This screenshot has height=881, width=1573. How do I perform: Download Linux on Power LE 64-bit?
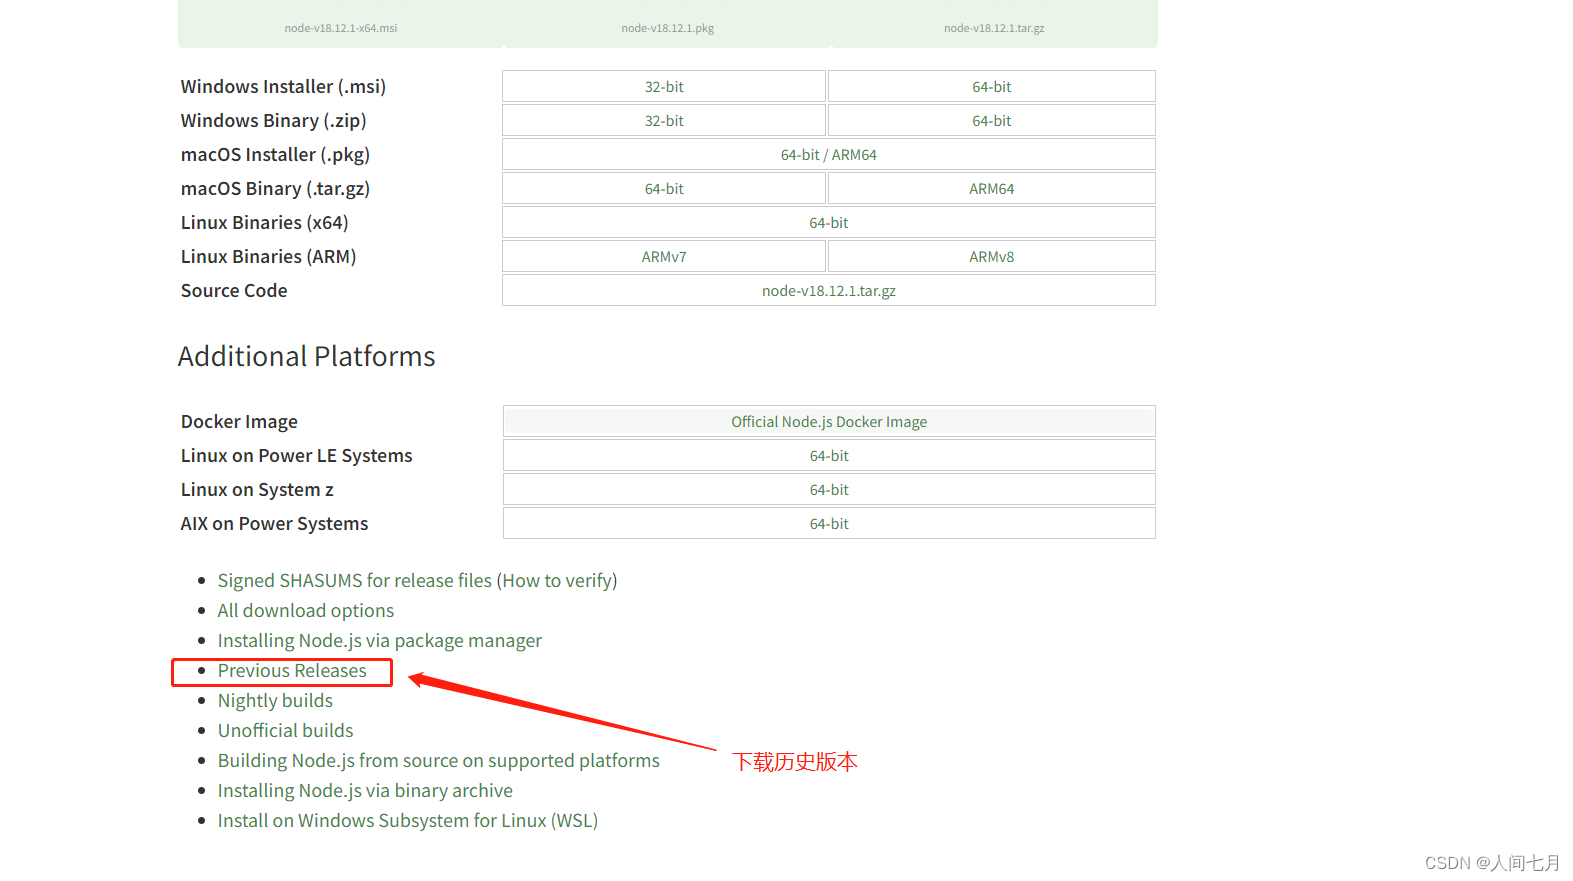click(x=829, y=456)
